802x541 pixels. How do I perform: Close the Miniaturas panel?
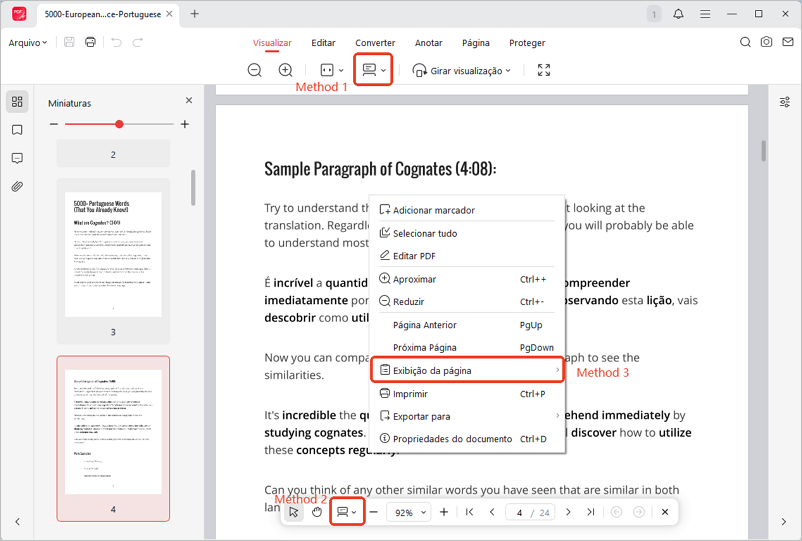189,100
